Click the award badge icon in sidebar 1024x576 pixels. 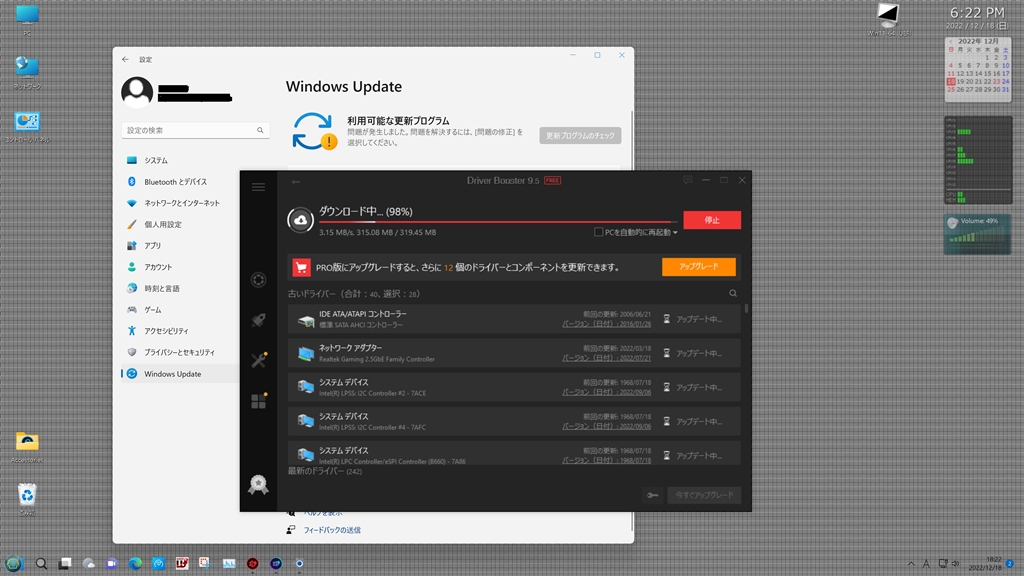(x=259, y=484)
